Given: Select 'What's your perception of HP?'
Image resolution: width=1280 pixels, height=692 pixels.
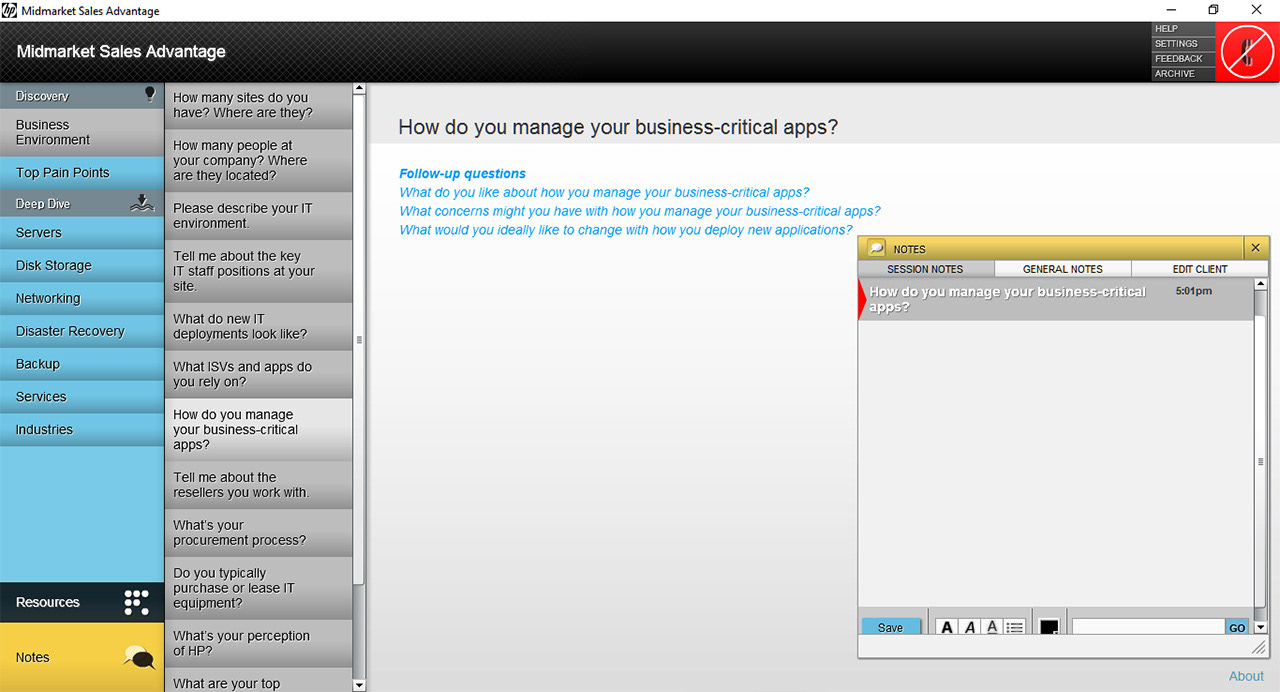Looking at the screenshot, I should pos(259,643).
